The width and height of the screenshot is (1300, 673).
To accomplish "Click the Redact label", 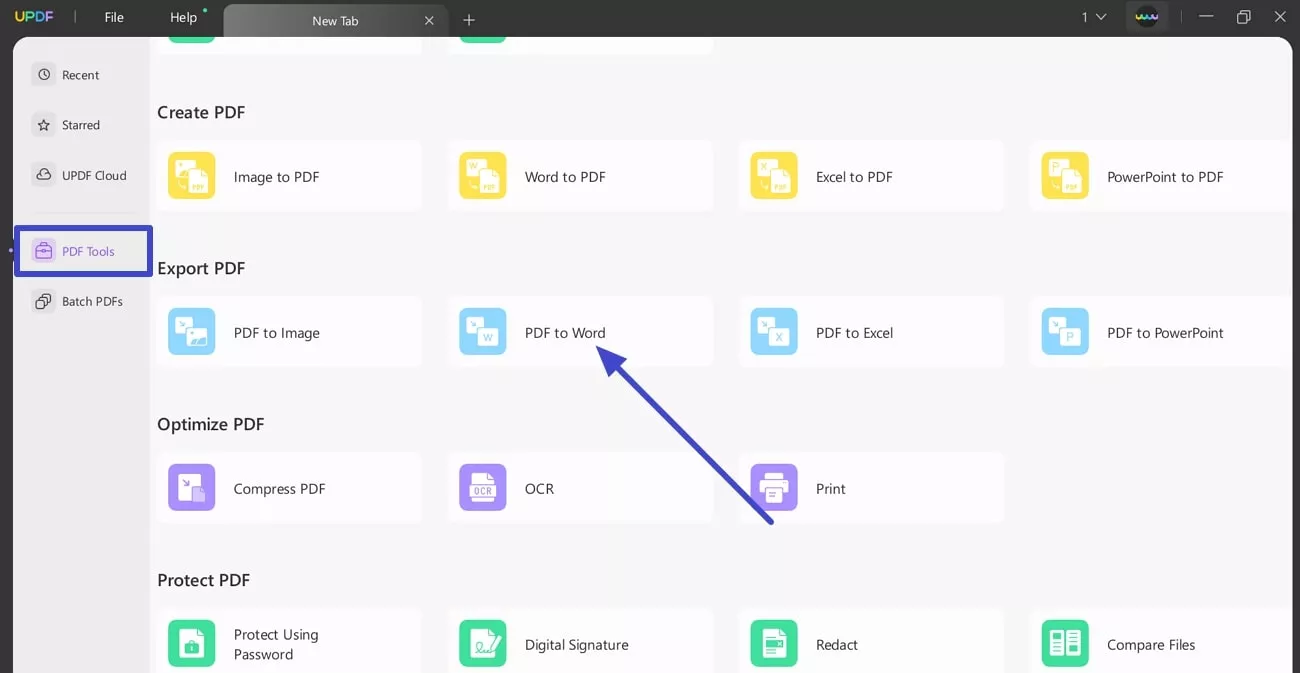I will (x=837, y=645).
